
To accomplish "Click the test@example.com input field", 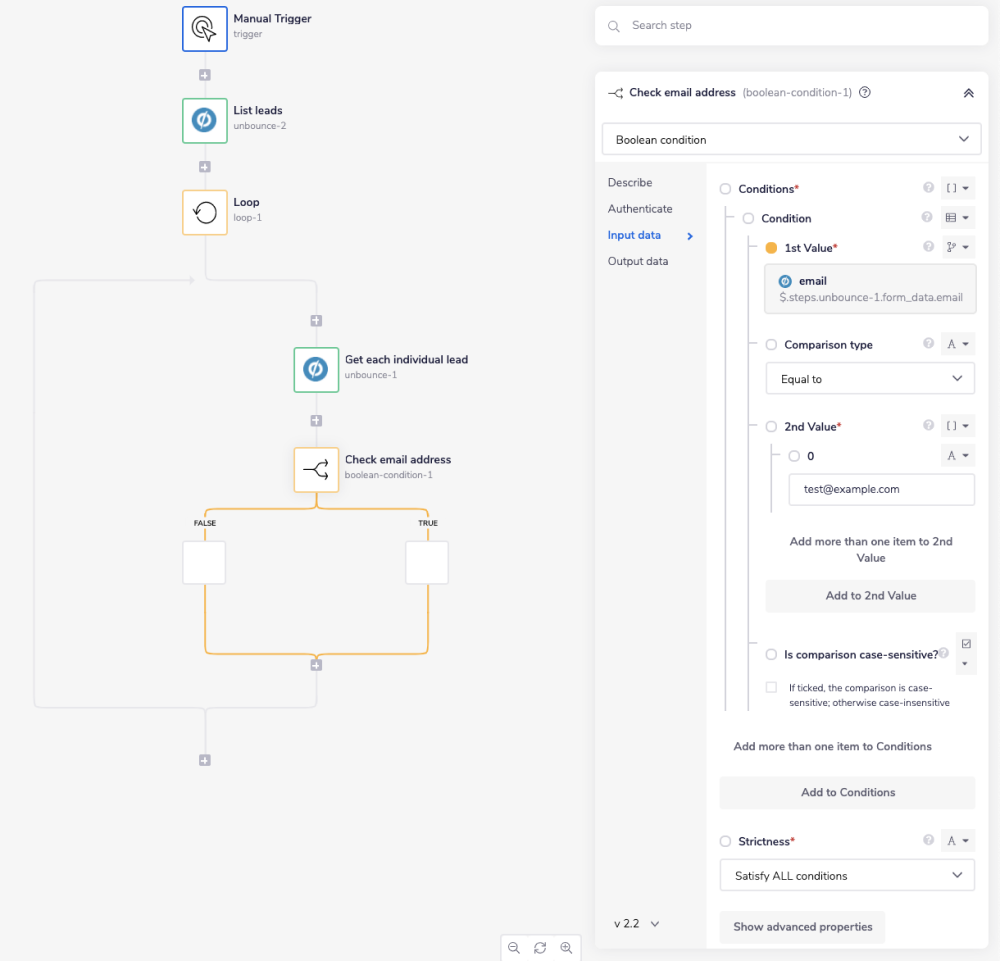I will point(881,490).
